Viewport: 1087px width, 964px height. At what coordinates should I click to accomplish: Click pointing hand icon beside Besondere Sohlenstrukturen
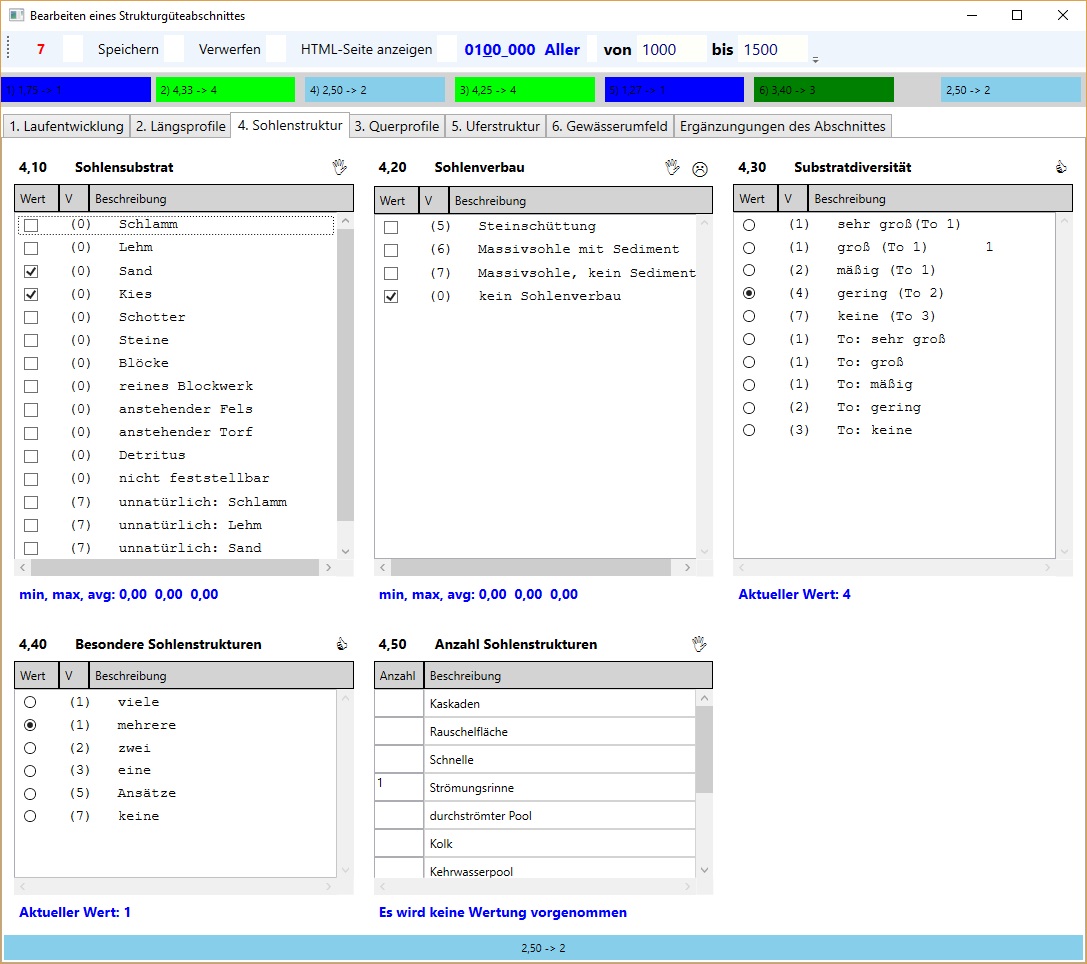tap(342, 644)
